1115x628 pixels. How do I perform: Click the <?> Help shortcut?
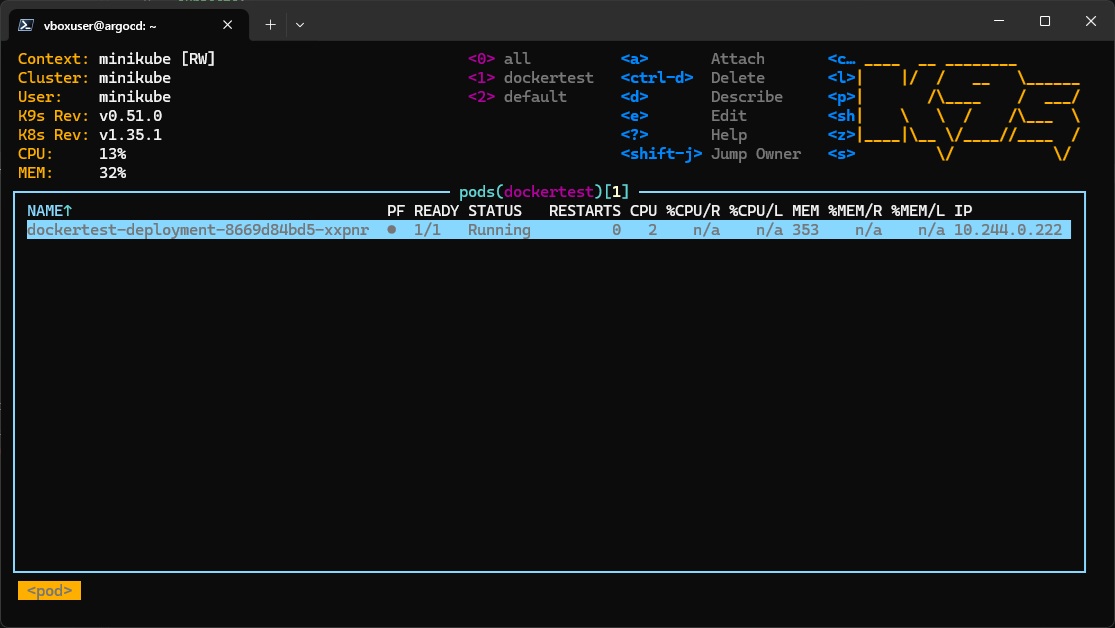click(x=683, y=135)
